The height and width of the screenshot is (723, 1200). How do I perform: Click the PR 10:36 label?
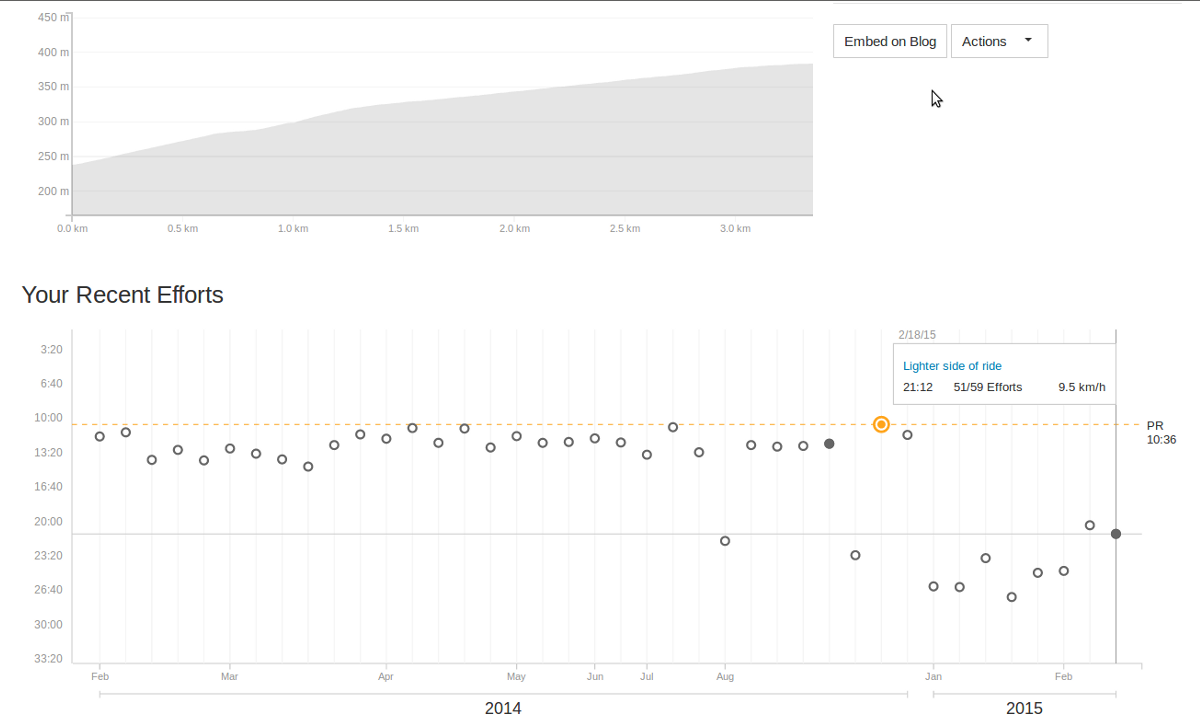point(1160,432)
